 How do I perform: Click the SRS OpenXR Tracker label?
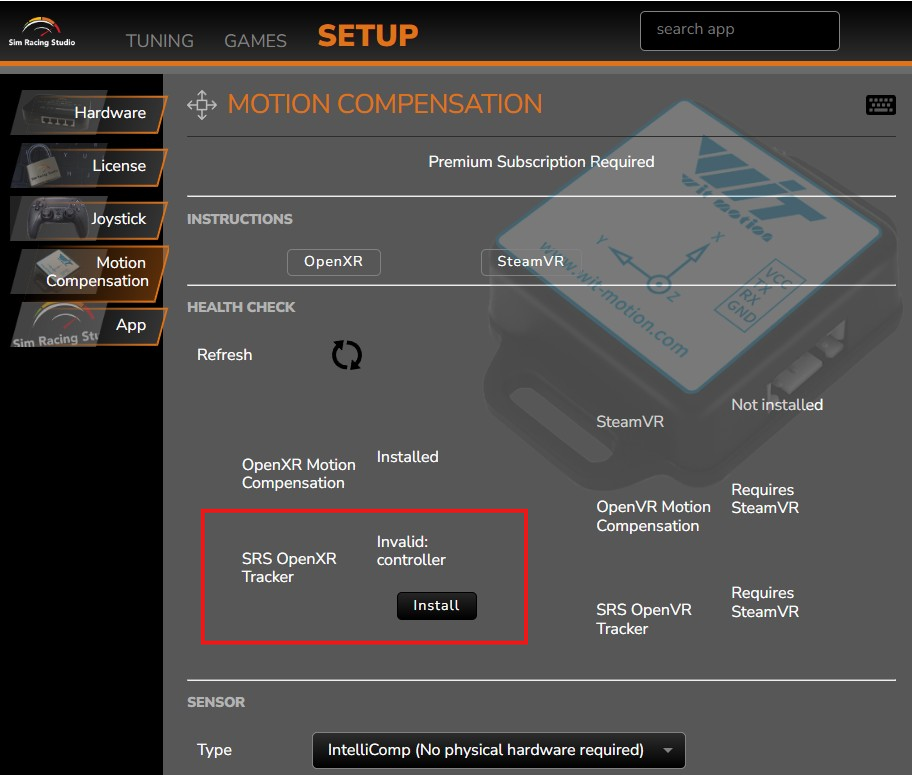point(289,567)
